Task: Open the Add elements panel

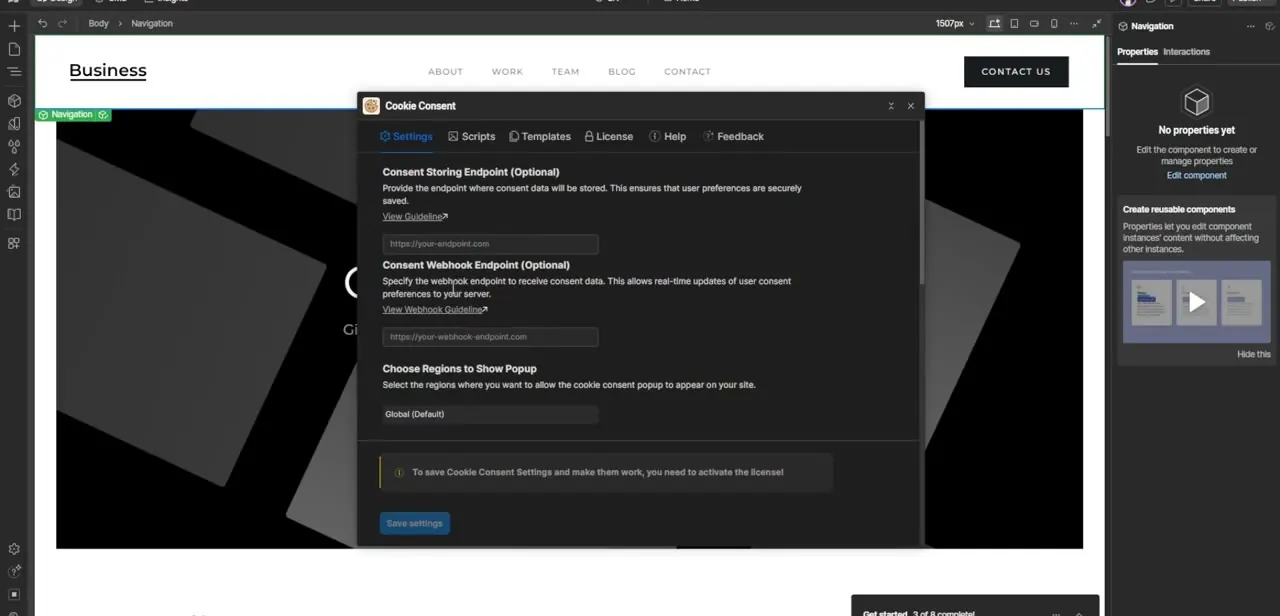Action: tap(14, 26)
